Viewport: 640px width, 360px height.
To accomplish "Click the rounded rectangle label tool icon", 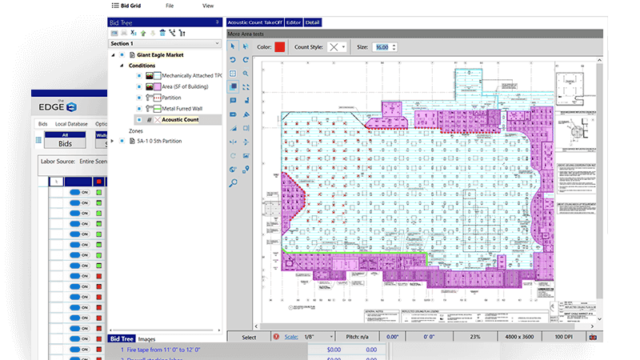I will point(233,114).
